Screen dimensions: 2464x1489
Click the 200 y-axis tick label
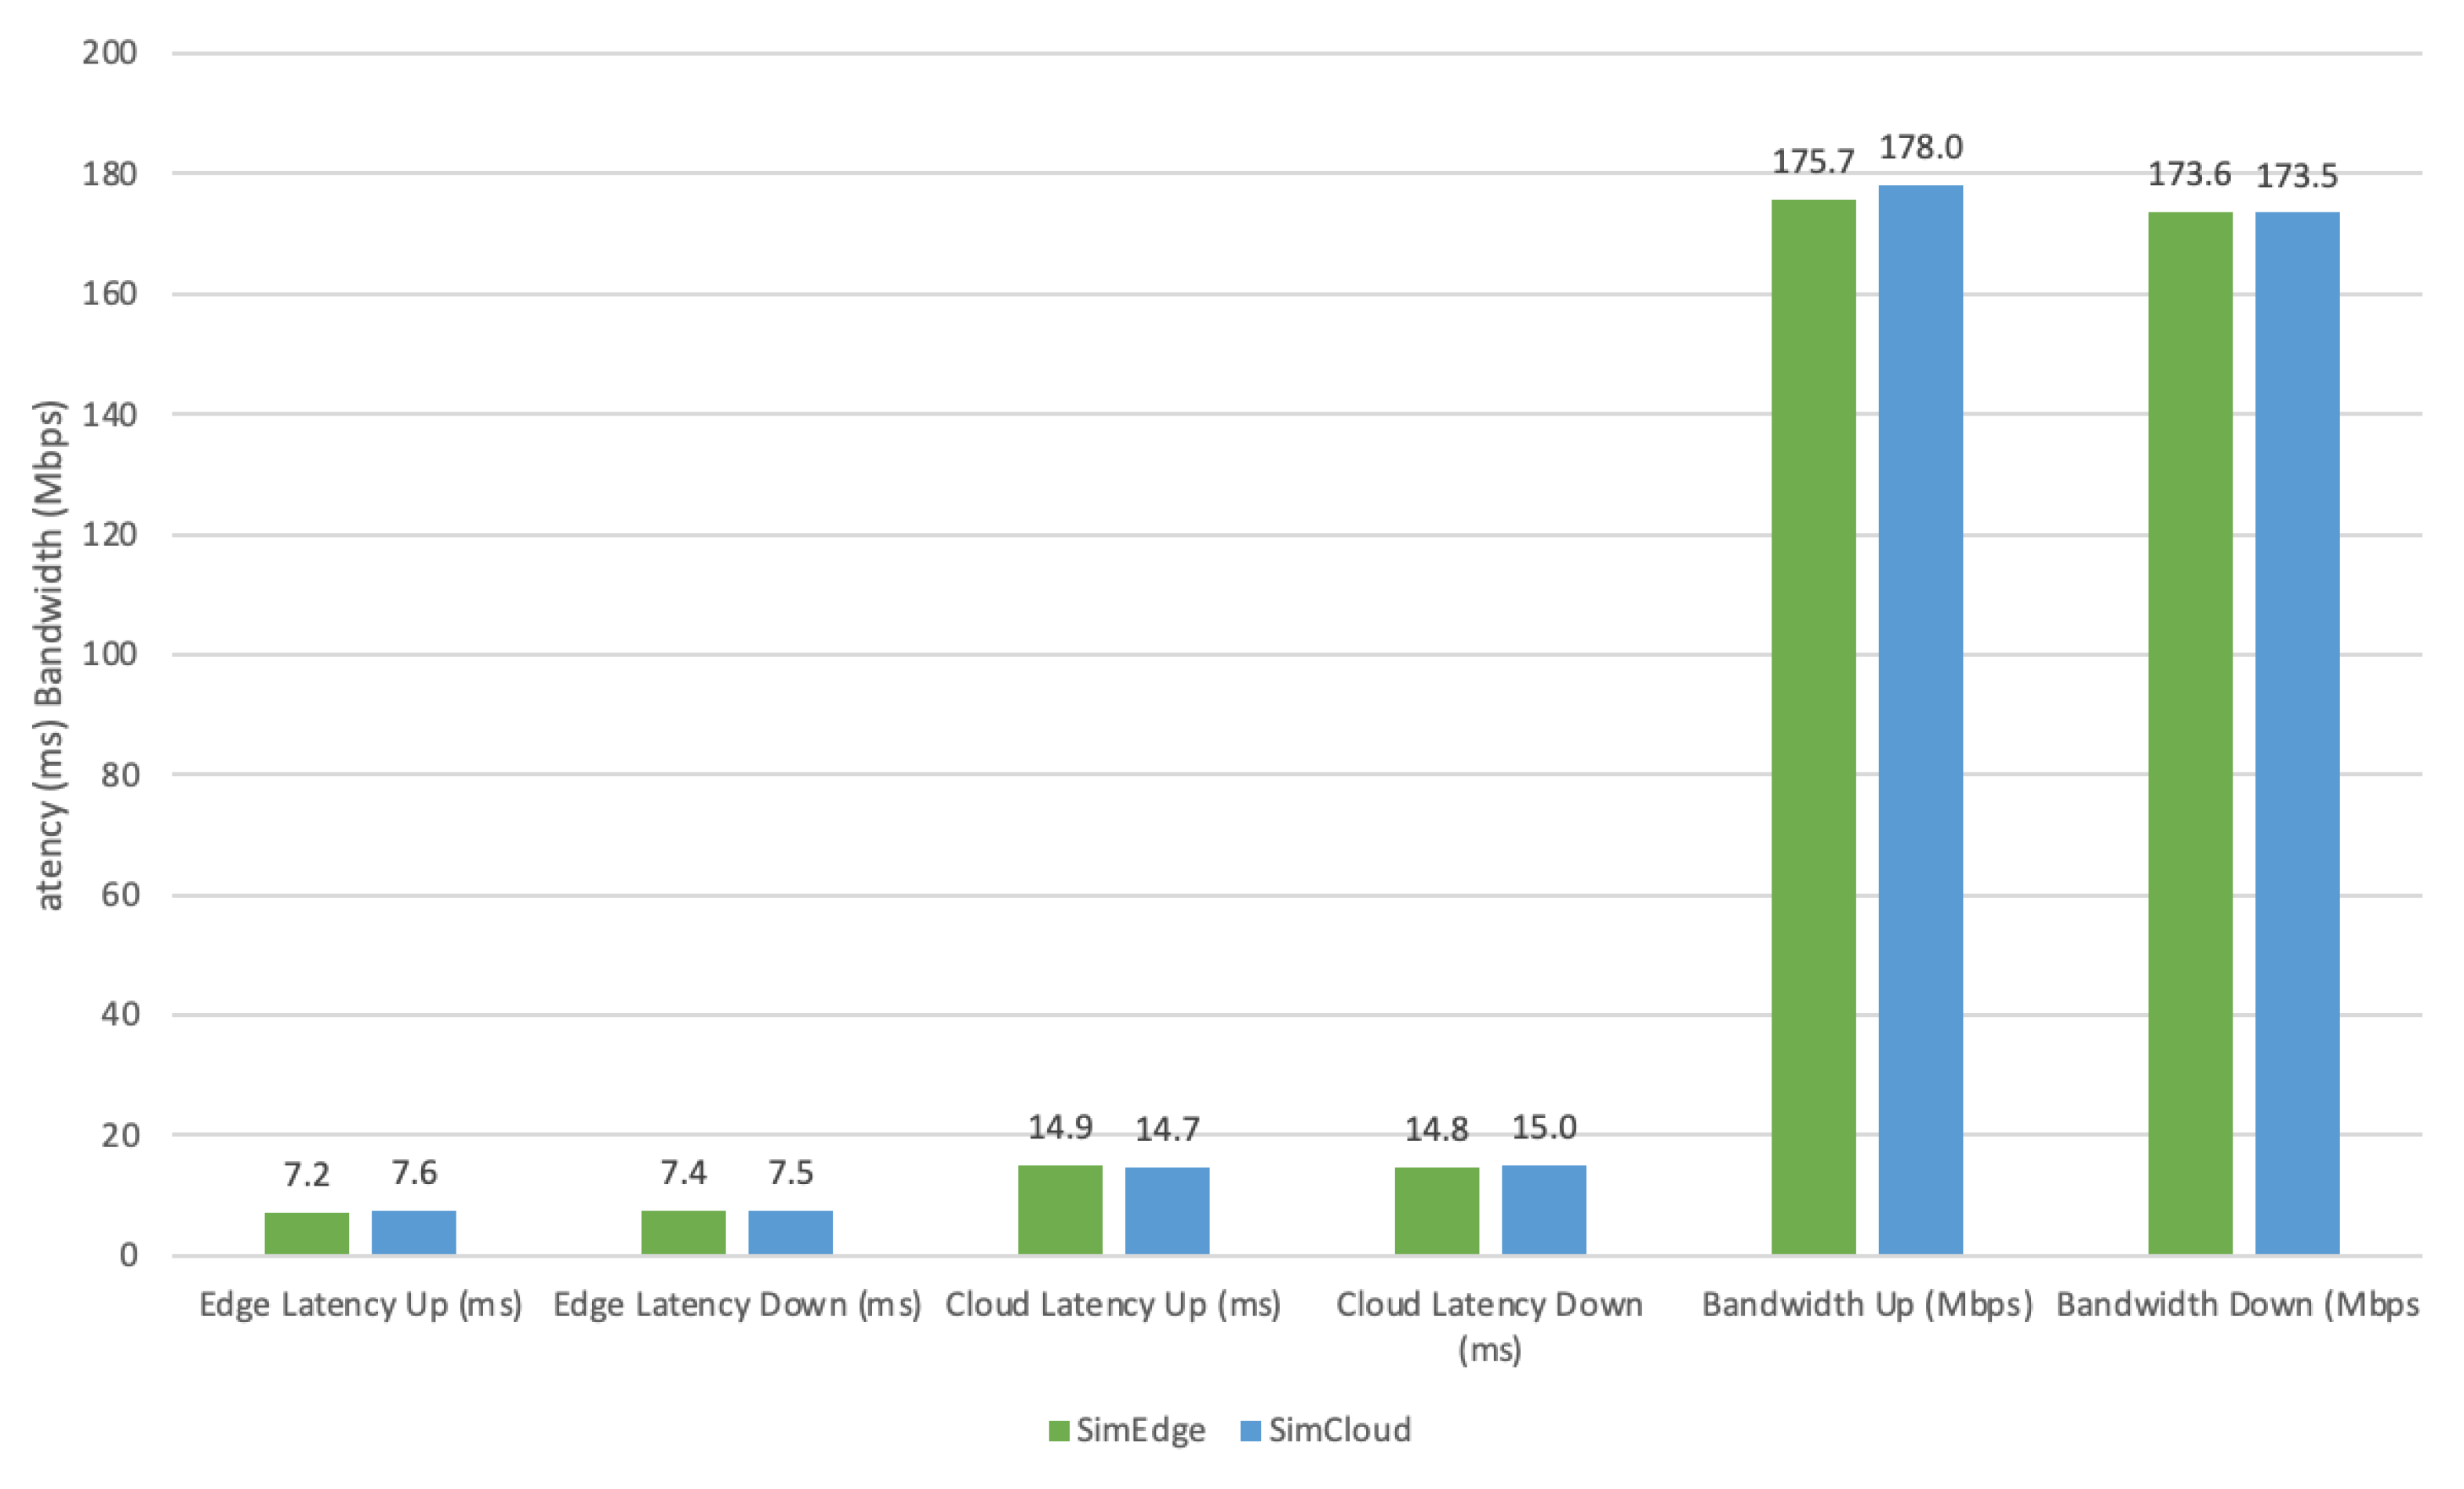click(x=109, y=53)
